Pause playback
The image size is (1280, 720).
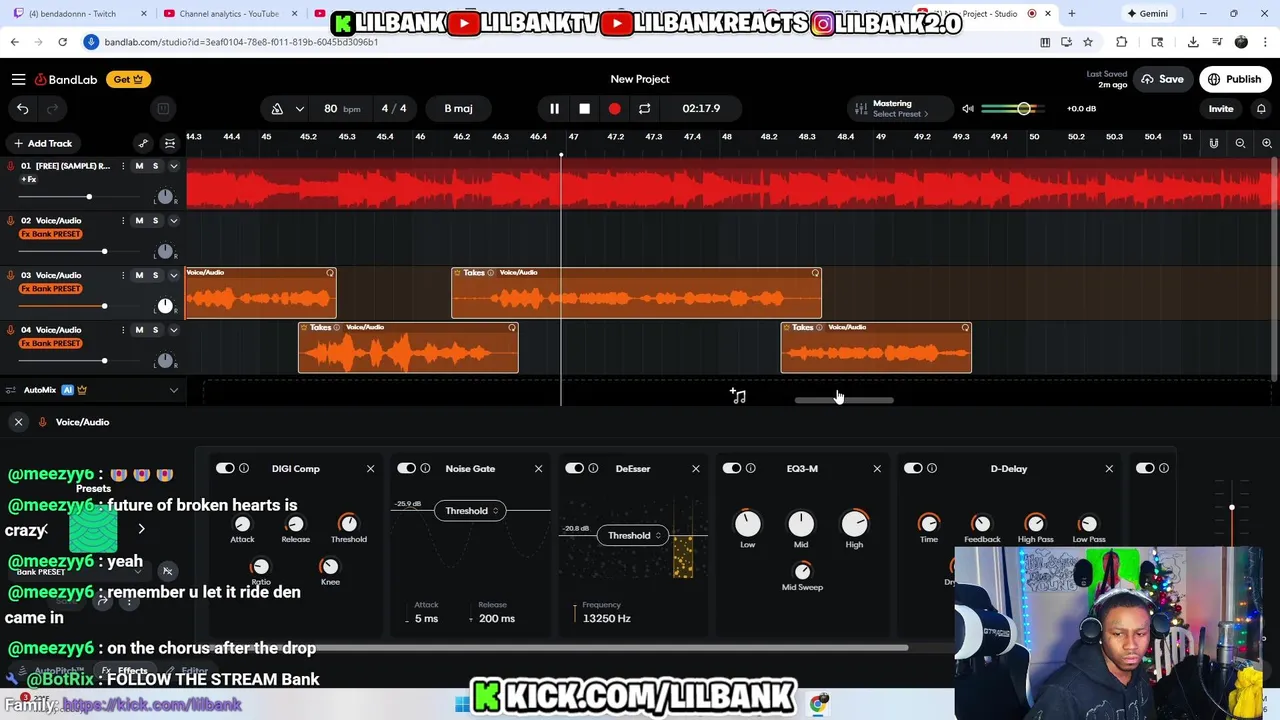tap(554, 108)
